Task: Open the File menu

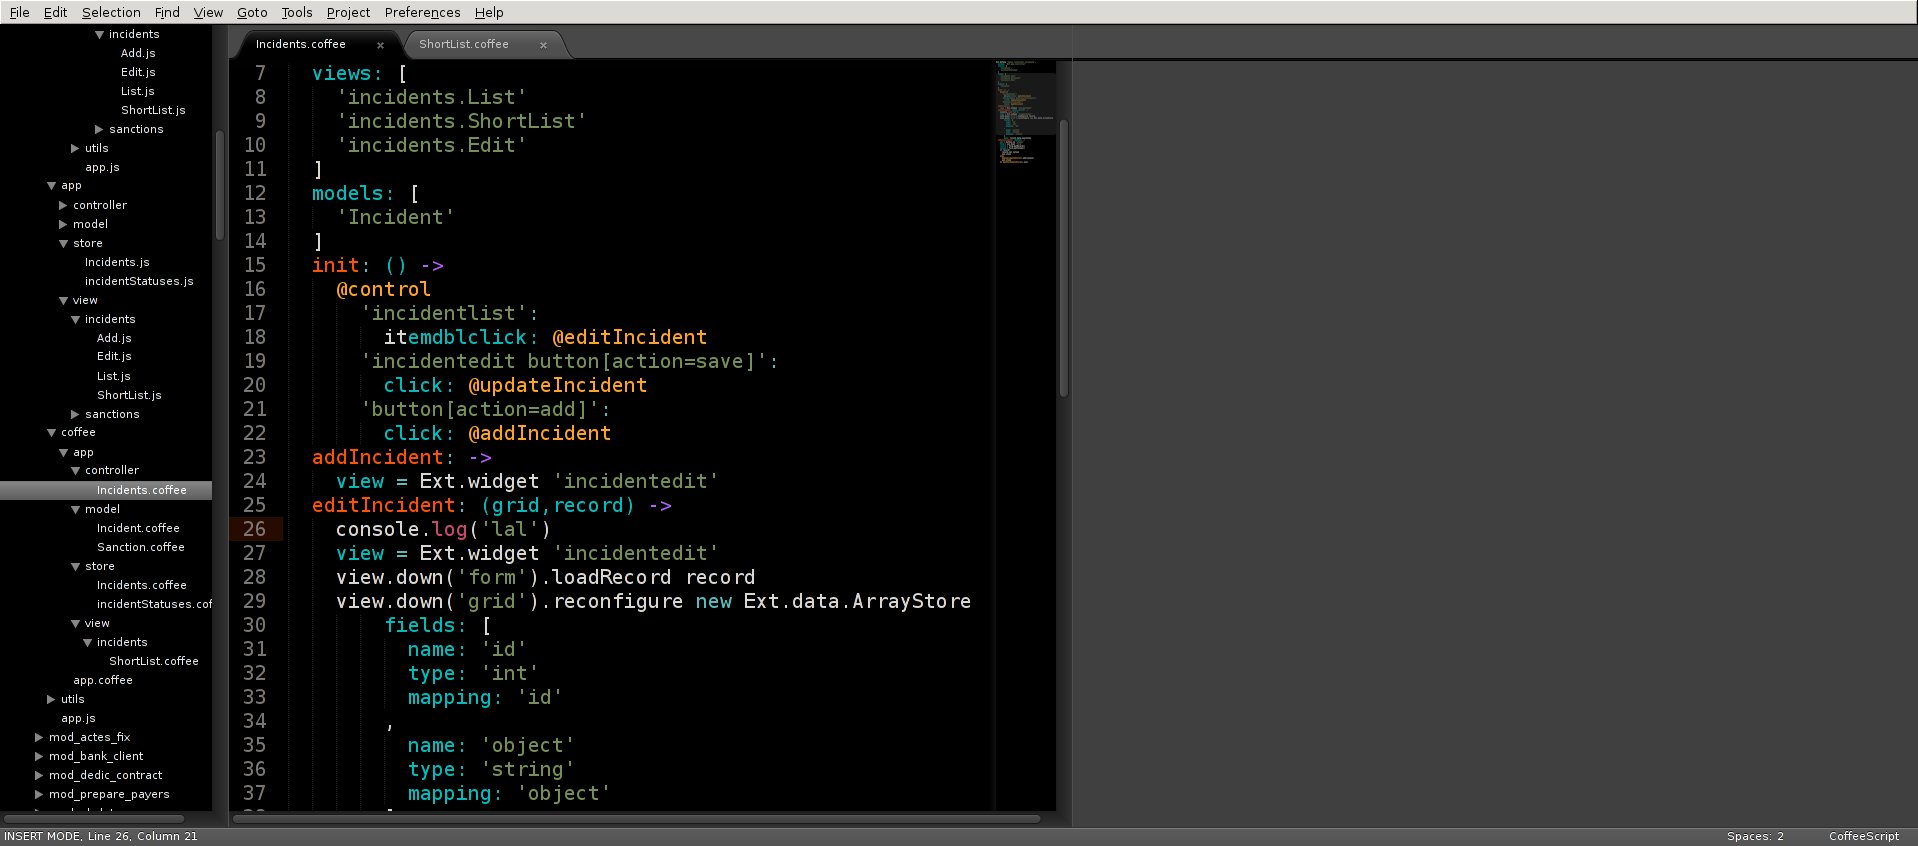Action: click(19, 12)
